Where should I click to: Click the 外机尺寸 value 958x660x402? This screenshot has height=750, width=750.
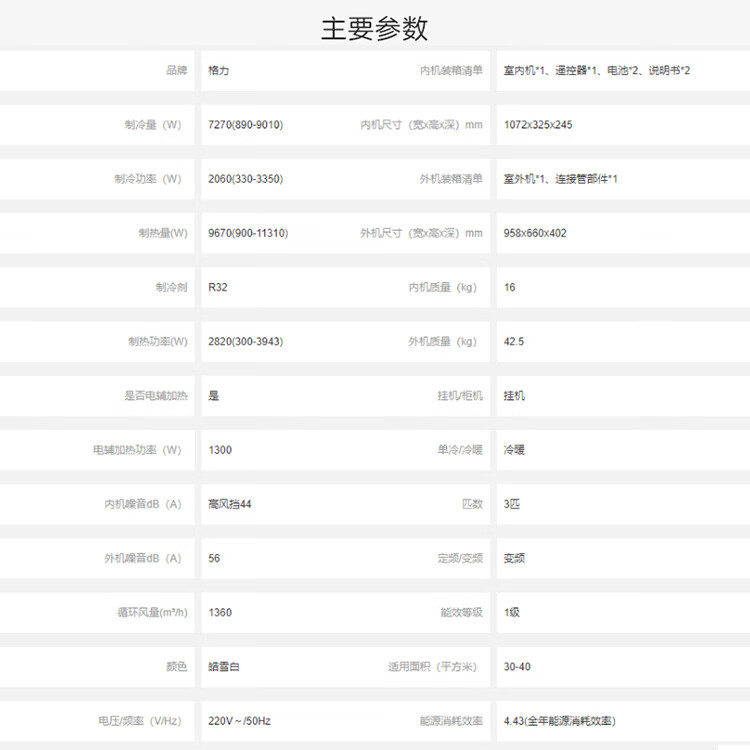(x=535, y=233)
